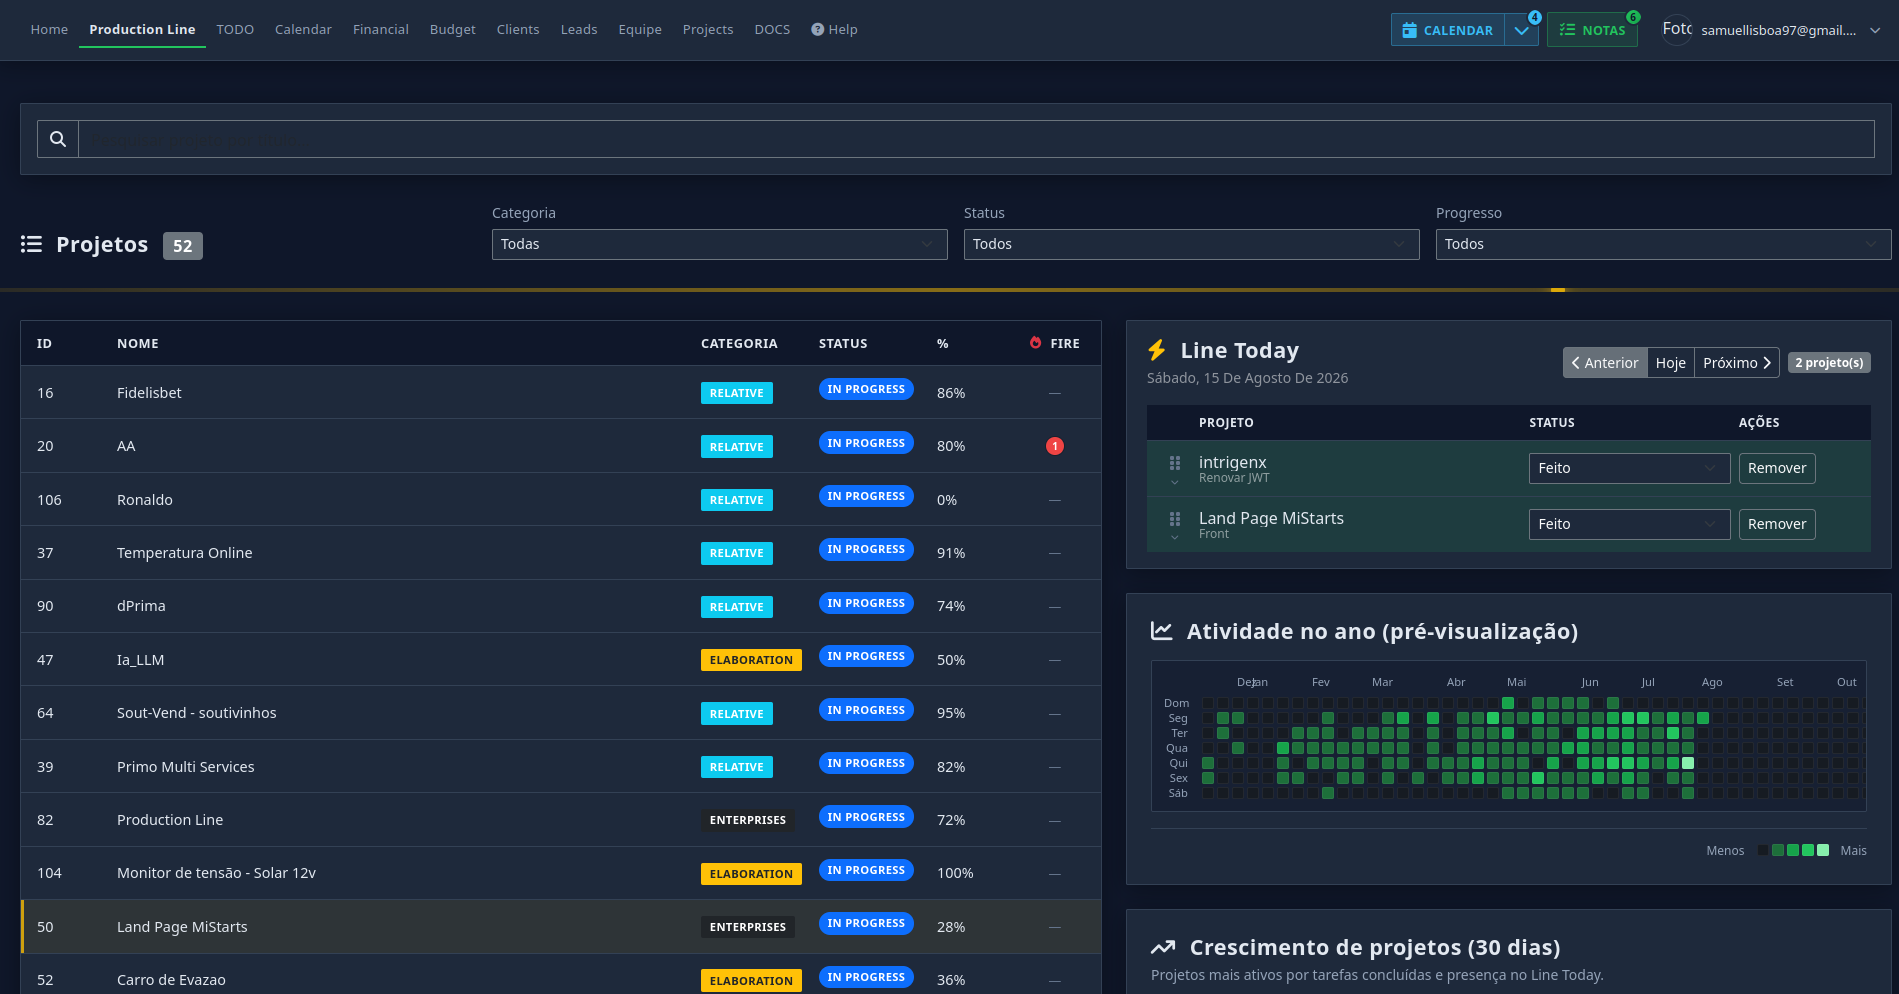The height and width of the screenshot is (994, 1899).
Task: Click the ENTERPRISES badge on Production Line row
Action: 748,820
